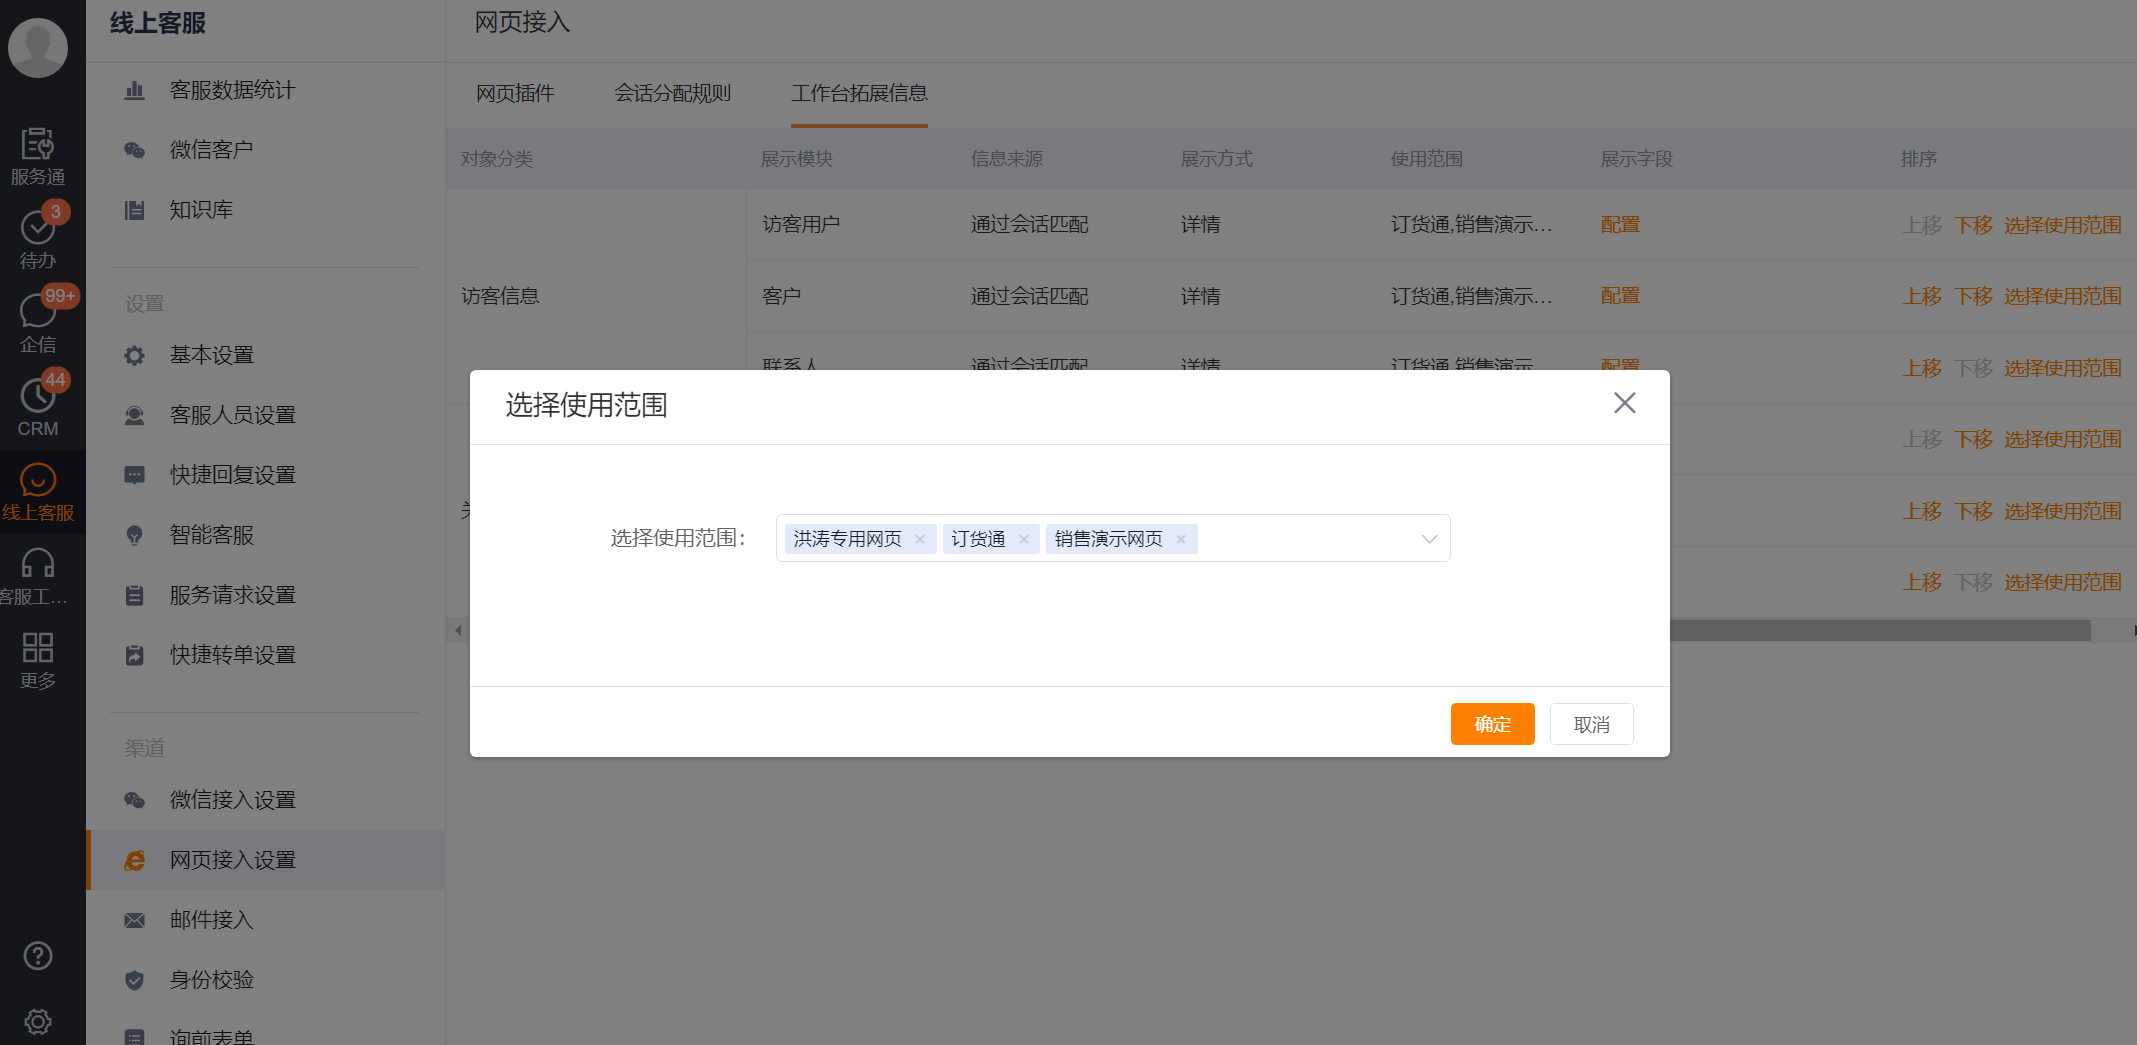The height and width of the screenshot is (1045, 2137).
Task: Click the horizontal table scrollbar
Action: pyautogui.click(x=1880, y=630)
